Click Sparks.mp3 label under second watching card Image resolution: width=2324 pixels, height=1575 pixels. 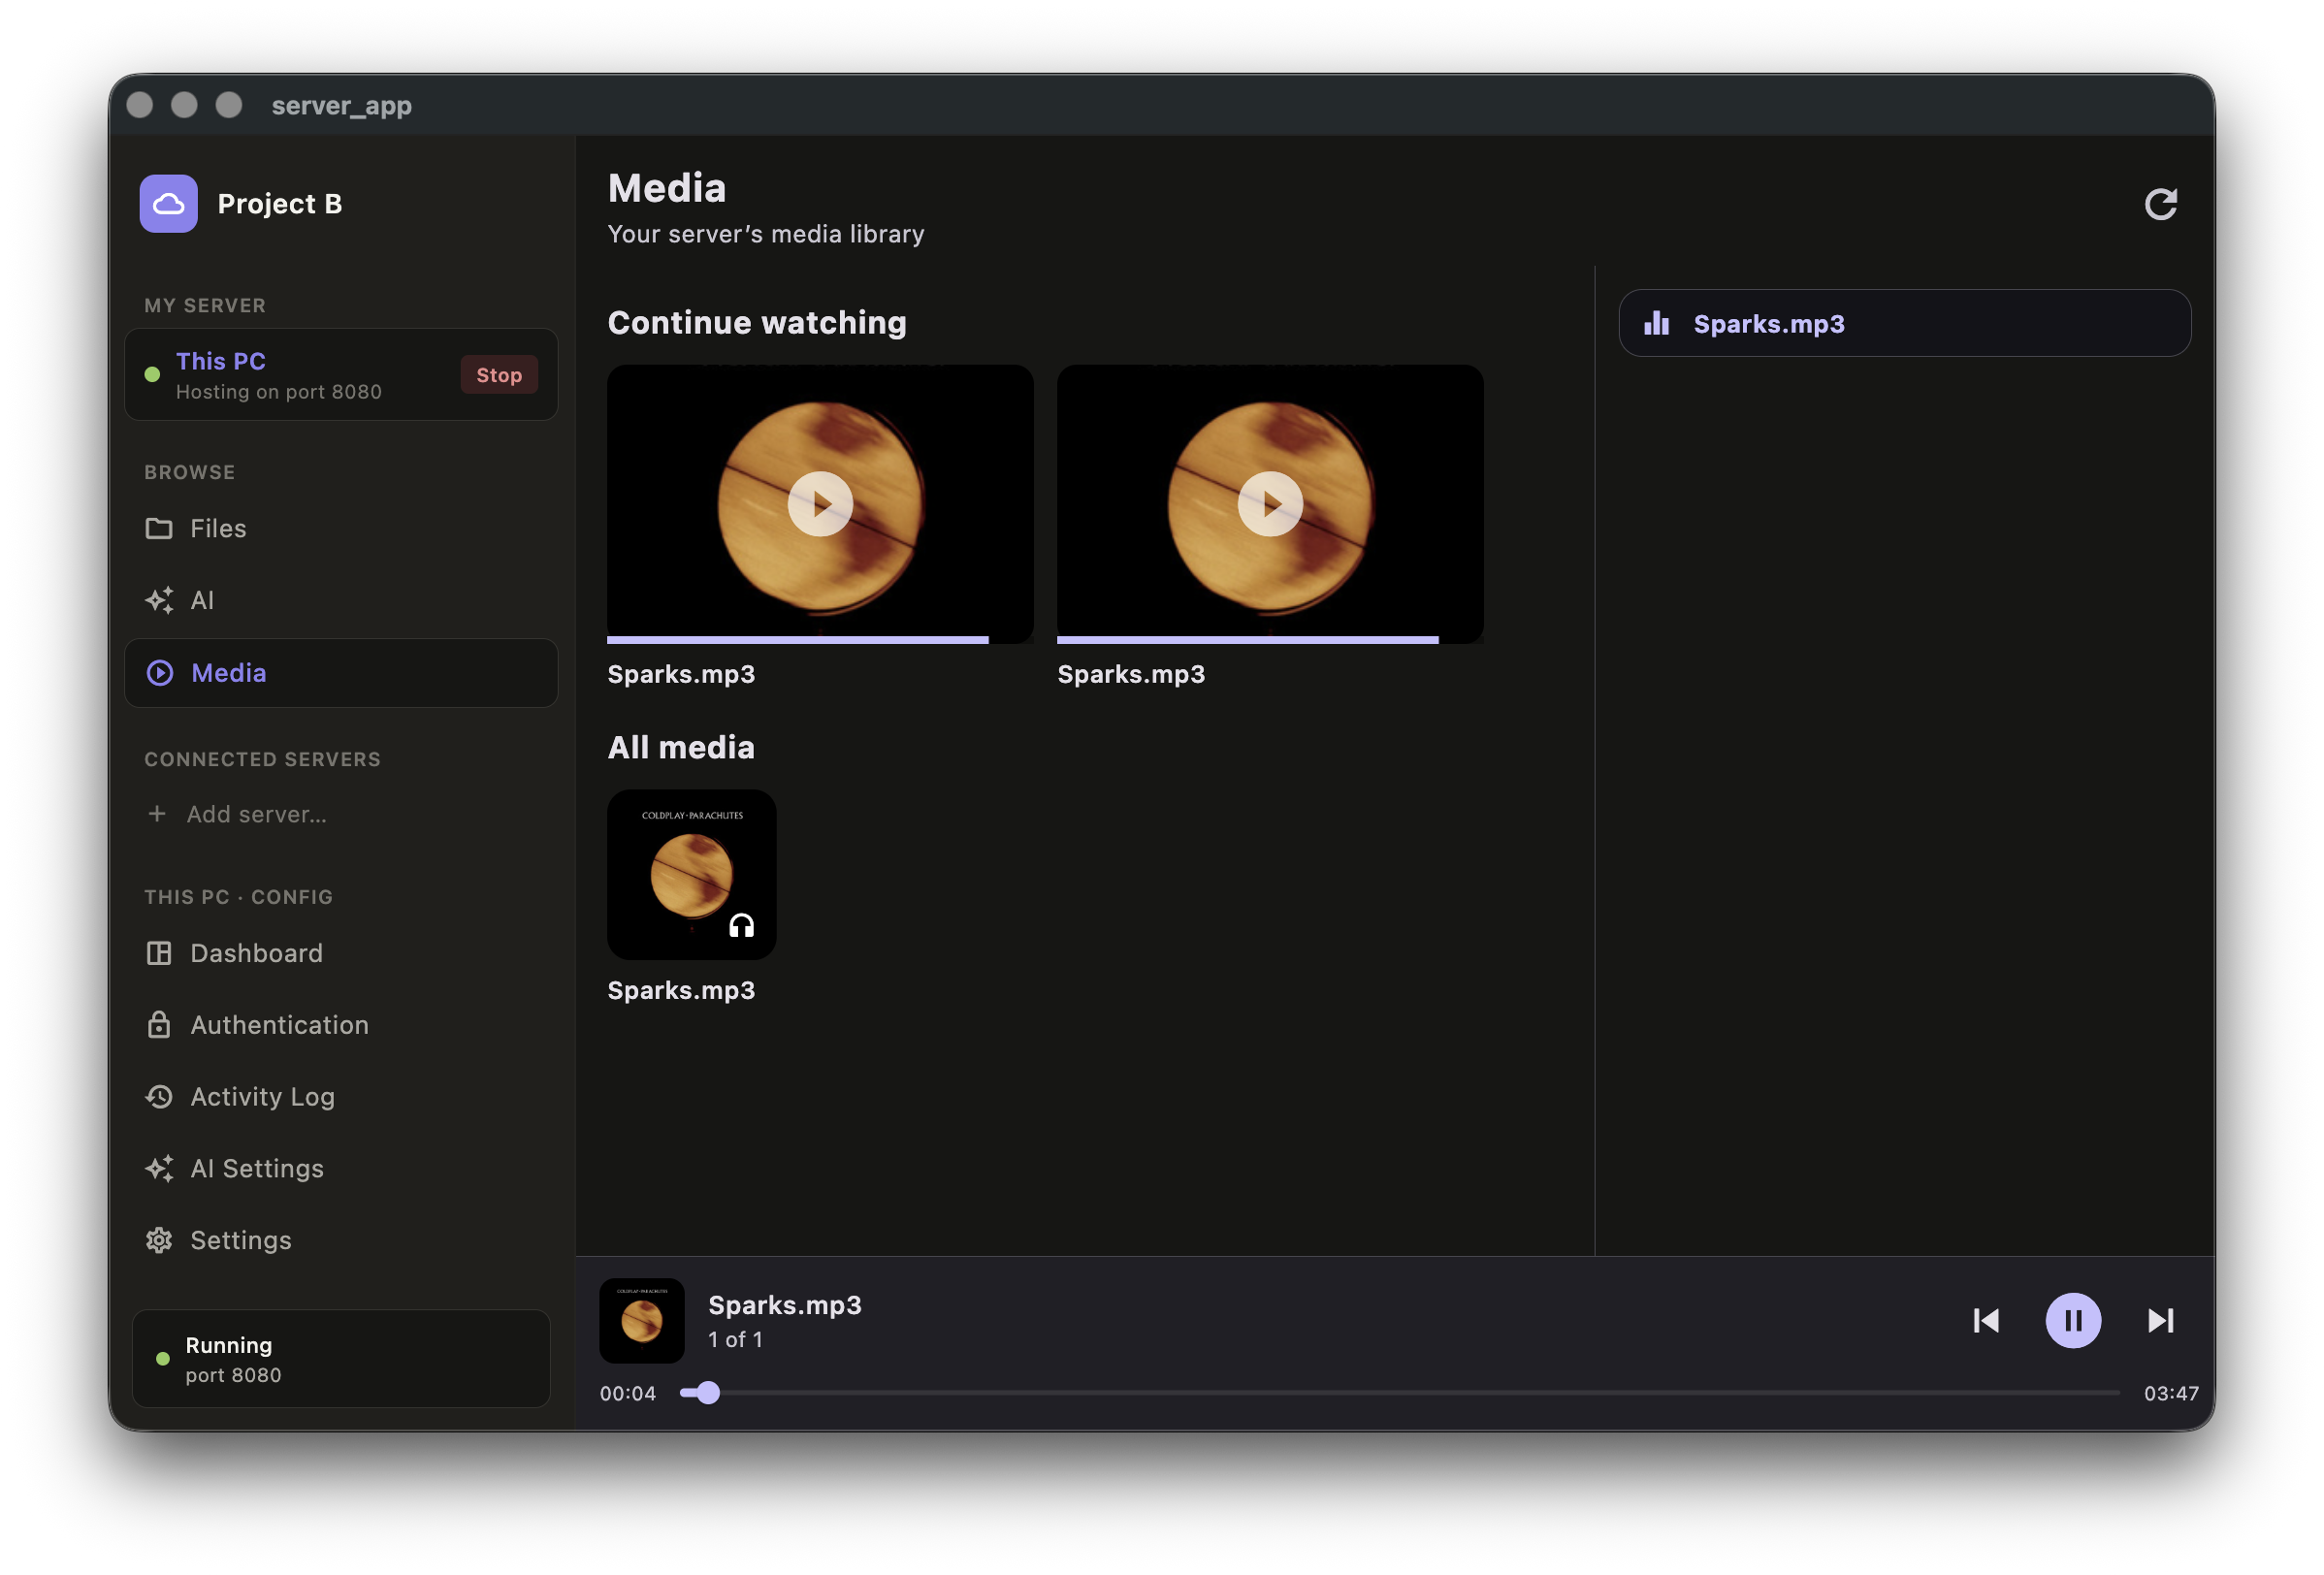[x=1131, y=674]
